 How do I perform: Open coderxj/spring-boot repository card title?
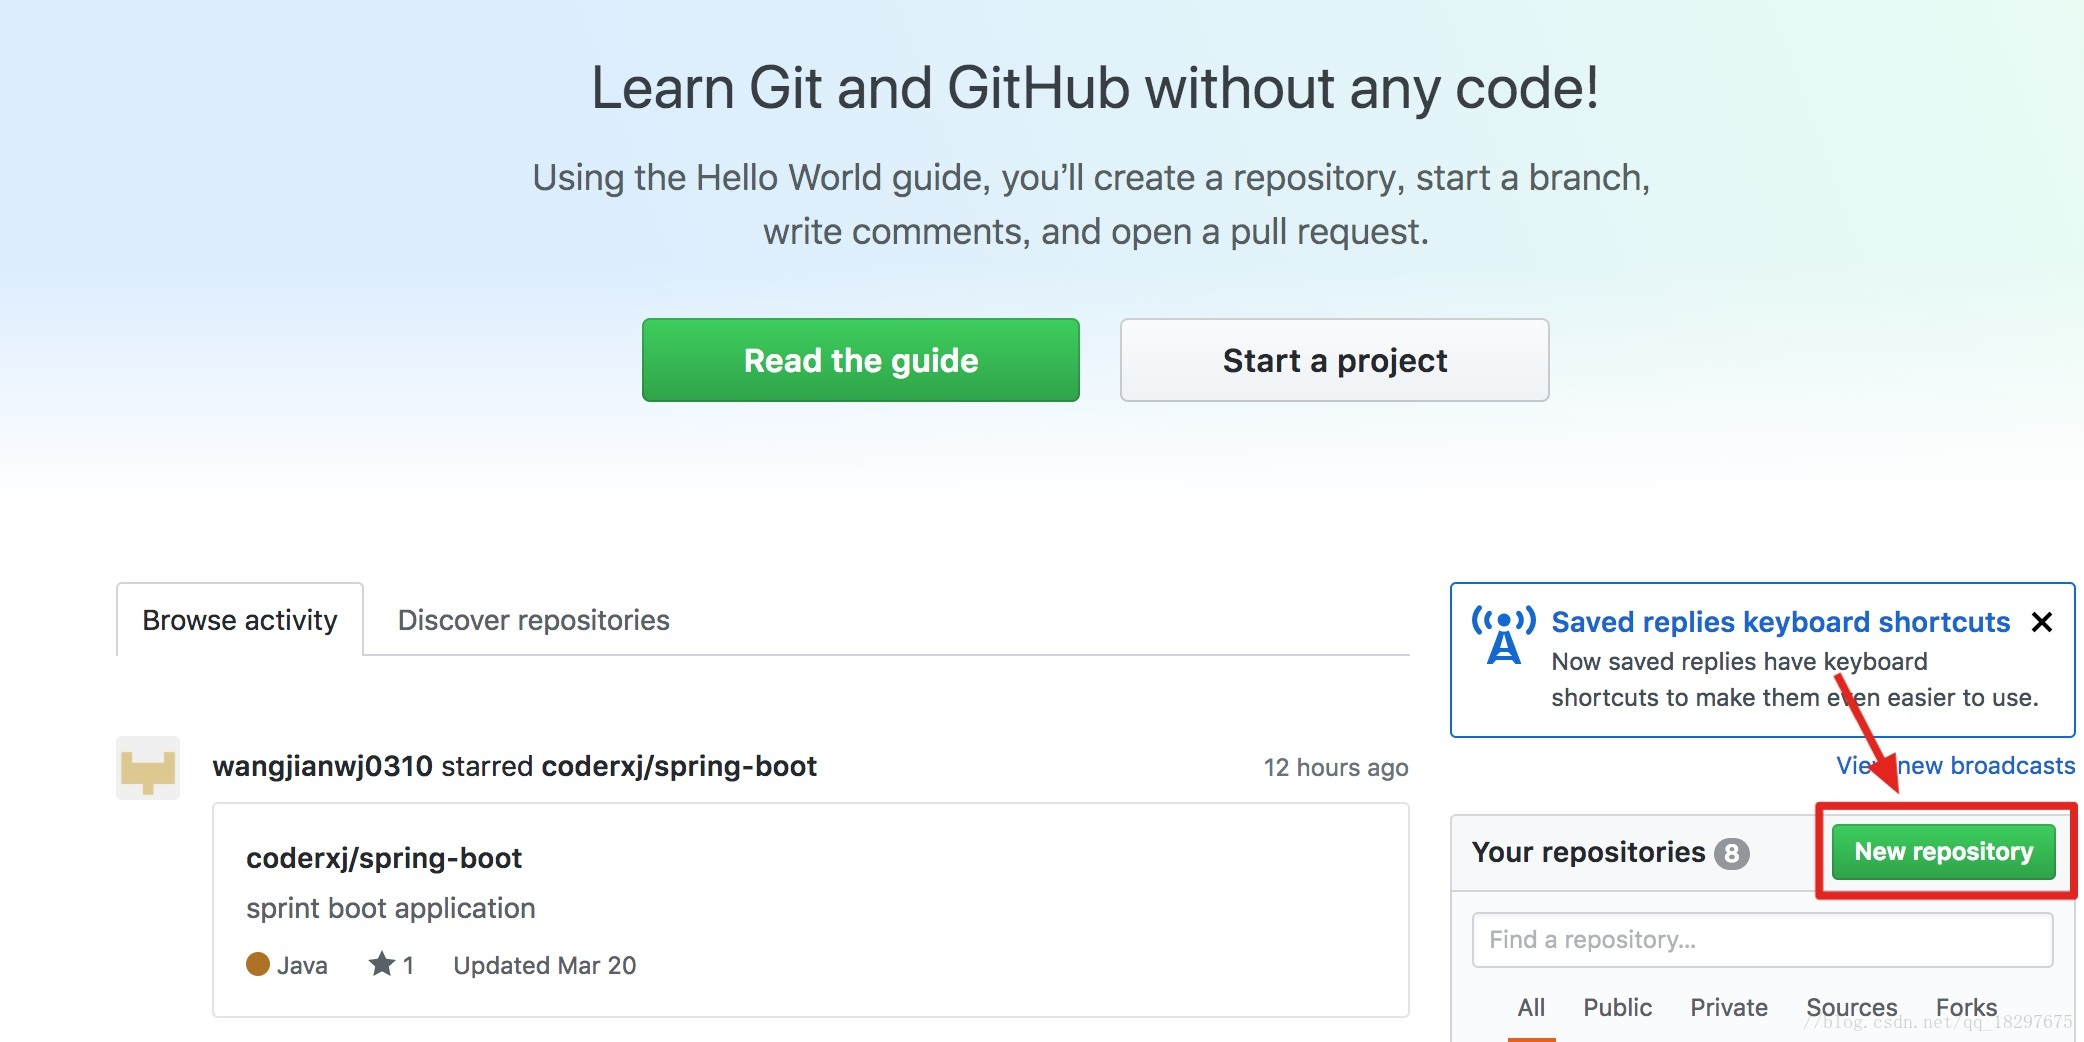(384, 858)
